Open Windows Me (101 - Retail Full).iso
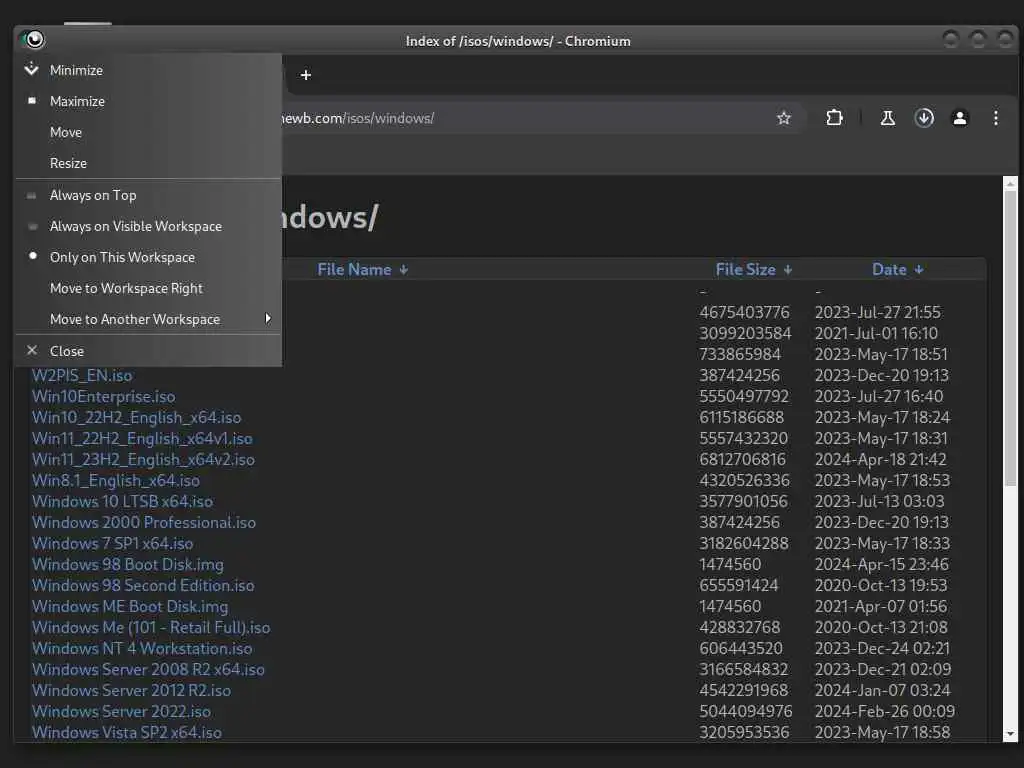The height and width of the screenshot is (768, 1024). point(151,628)
